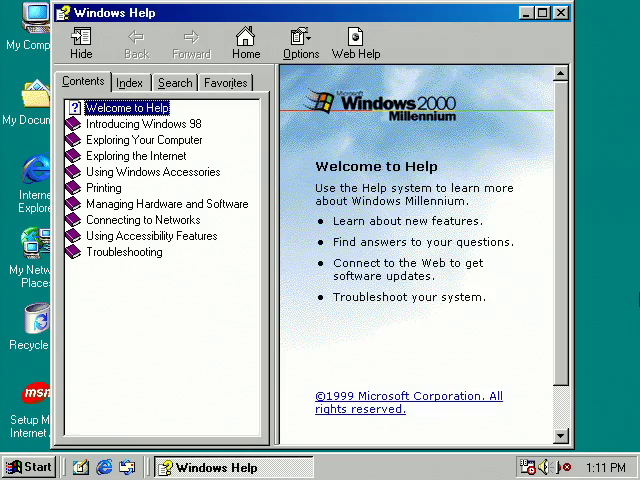Select Using Accessibility Features text
Viewport: 640px width, 480px height.
click(151, 236)
